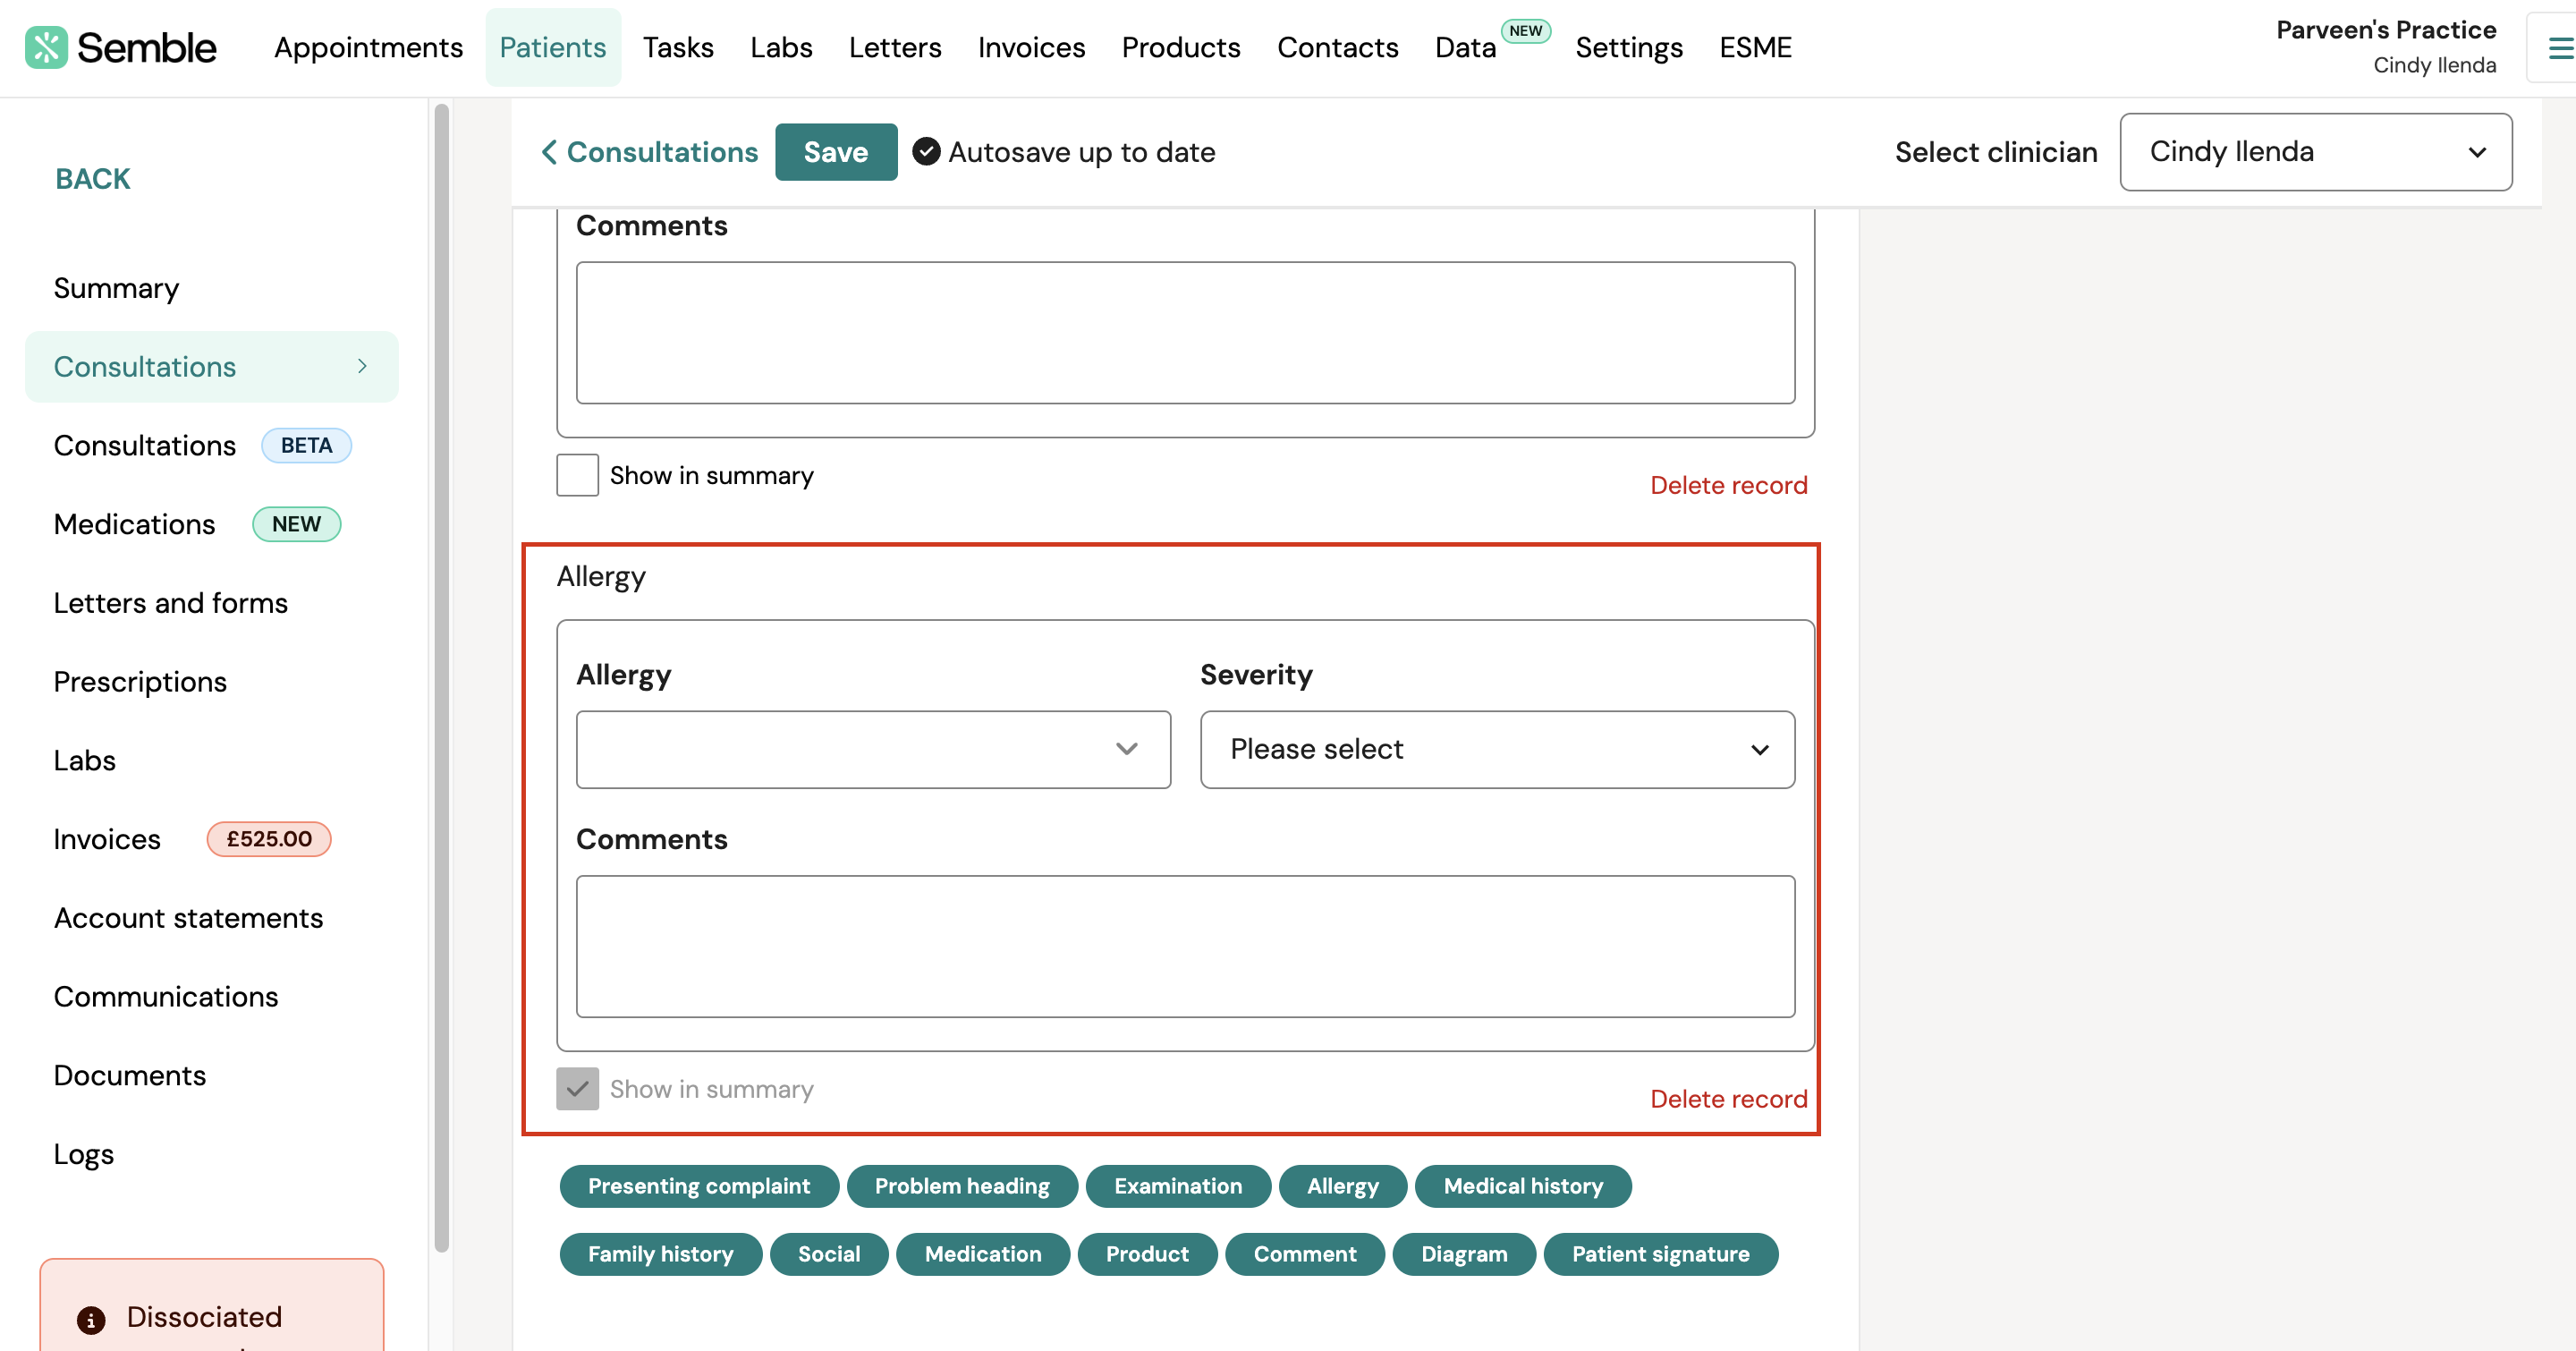This screenshot has width=2576, height=1351.
Task: Open Labs in top navigation bar
Action: pyautogui.click(x=781, y=47)
